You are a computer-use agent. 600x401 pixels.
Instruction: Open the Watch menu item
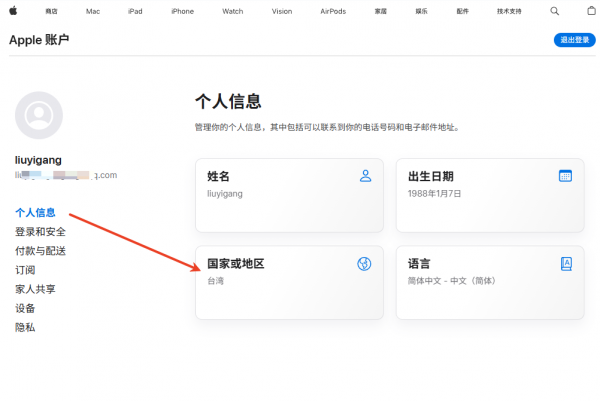pyautogui.click(x=233, y=11)
